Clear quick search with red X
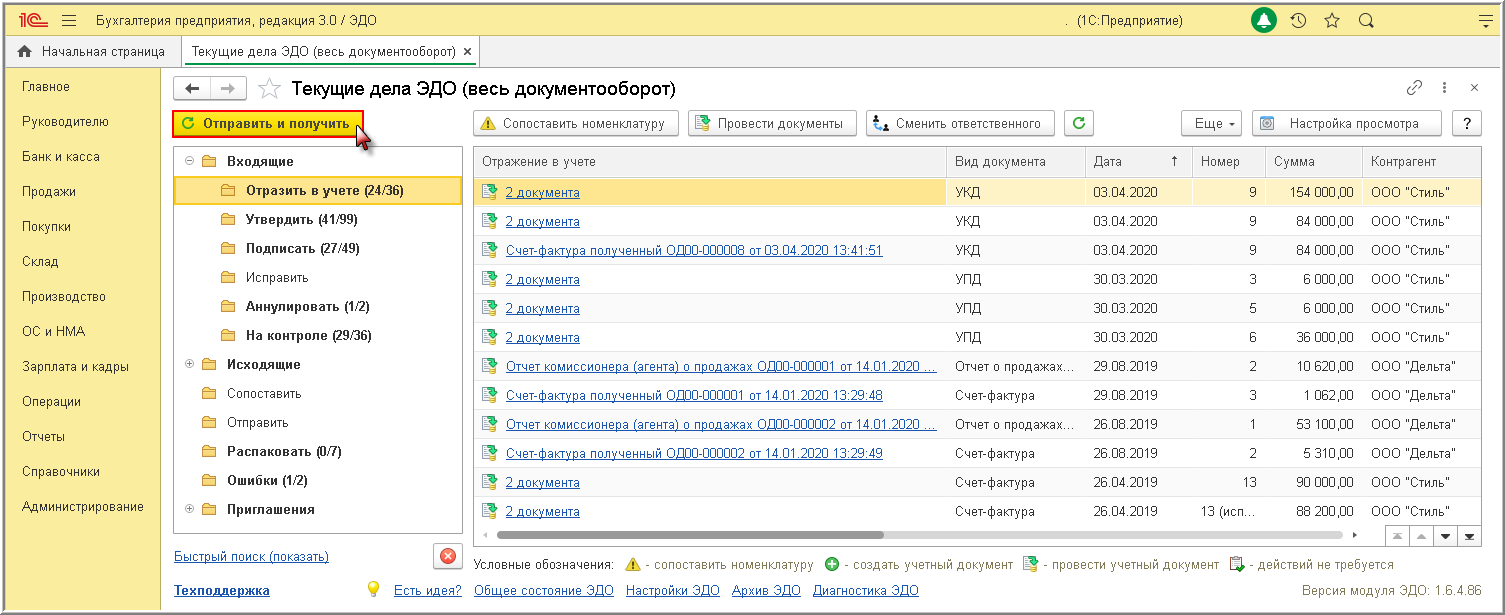 [x=447, y=557]
